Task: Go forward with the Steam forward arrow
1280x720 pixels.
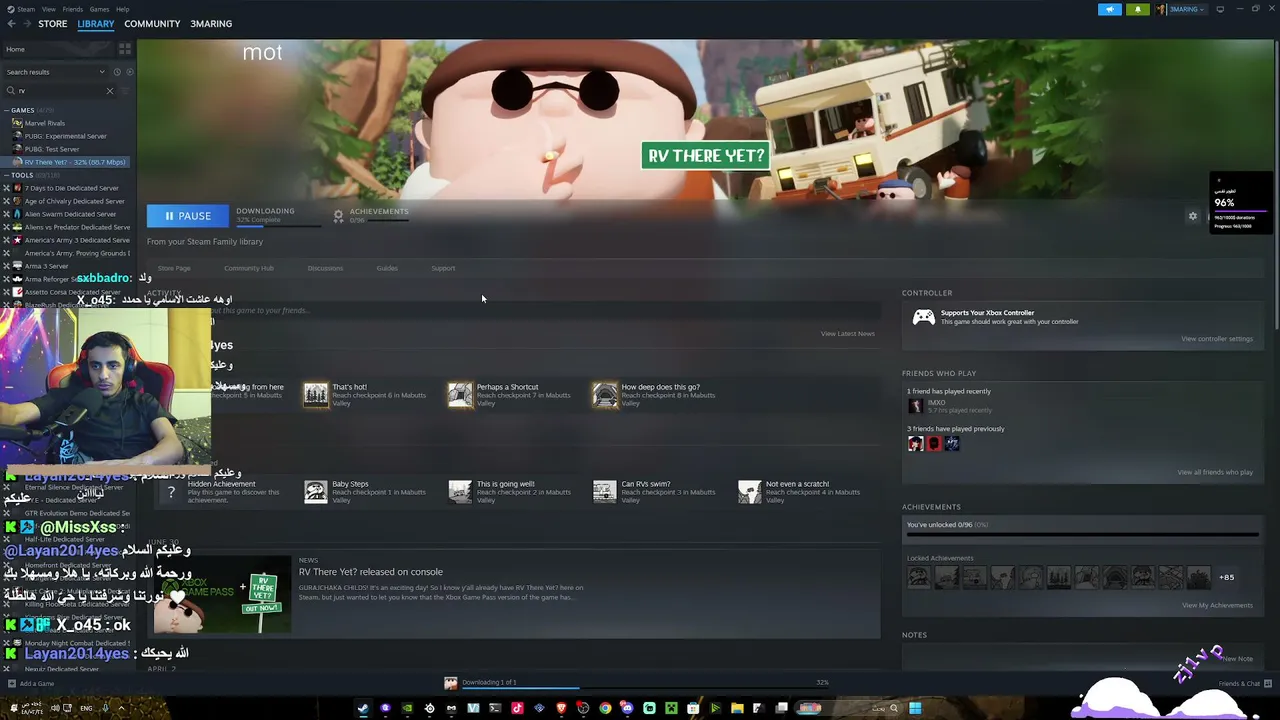Action: tap(26, 24)
